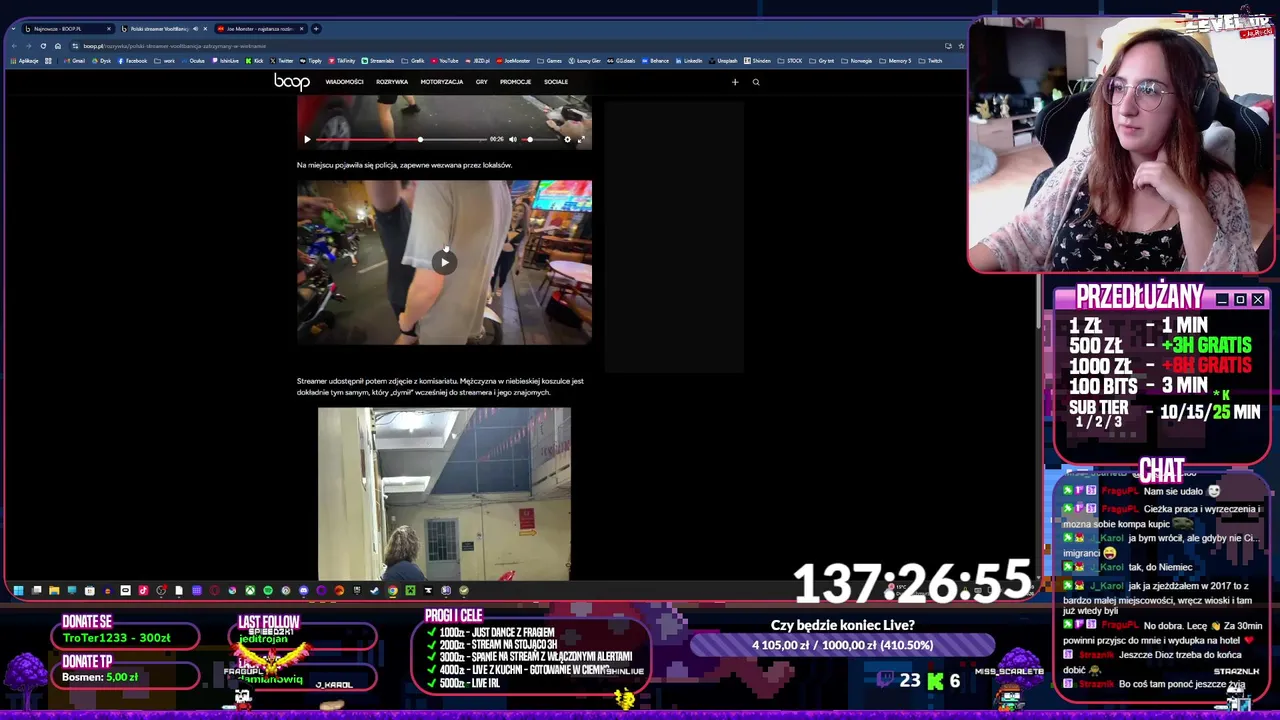The width and height of the screenshot is (1280, 720).
Task: Open MOTORYZACJA section
Action: [x=441, y=82]
